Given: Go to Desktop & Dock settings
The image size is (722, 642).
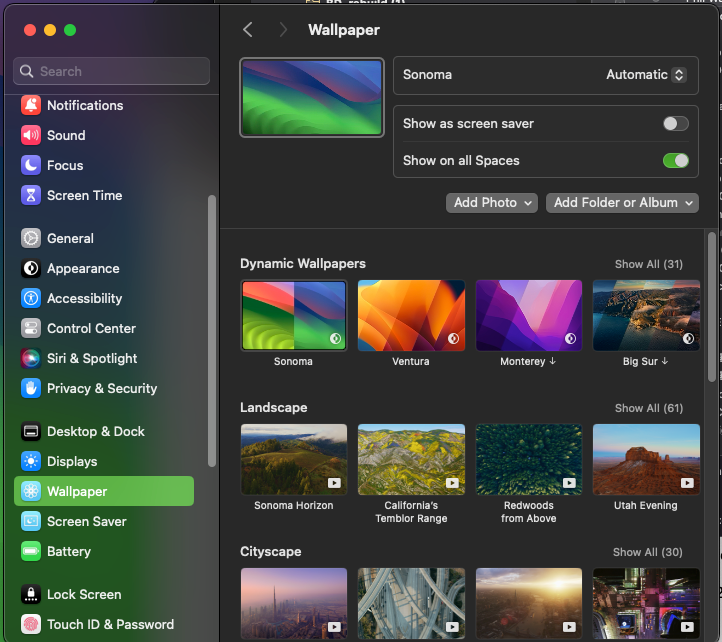Looking at the screenshot, I should [95, 431].
